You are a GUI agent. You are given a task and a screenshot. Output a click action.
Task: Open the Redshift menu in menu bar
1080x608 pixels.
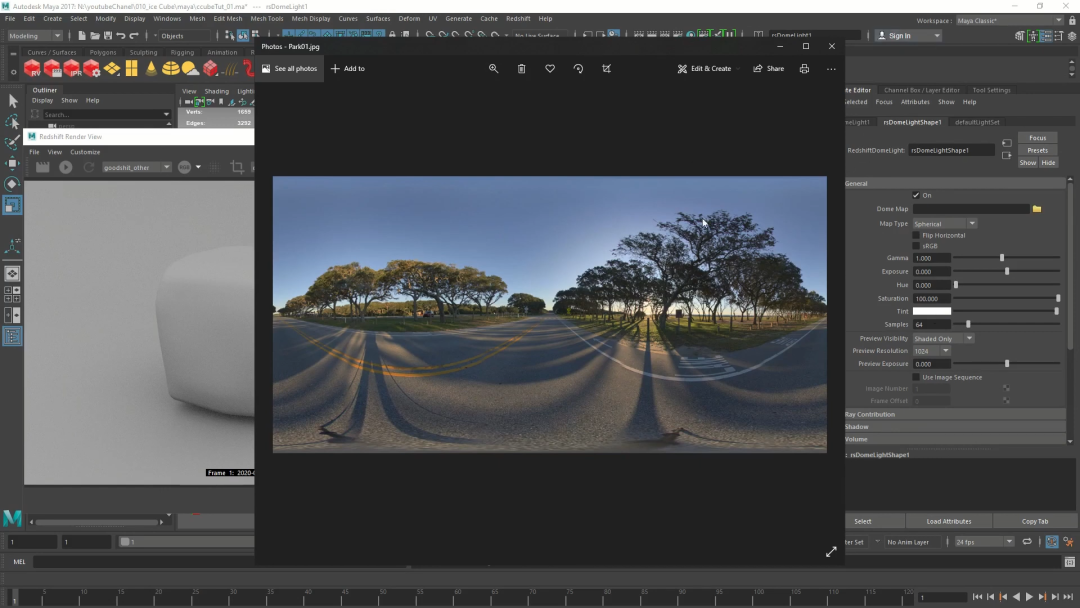(x=518, y=18)
